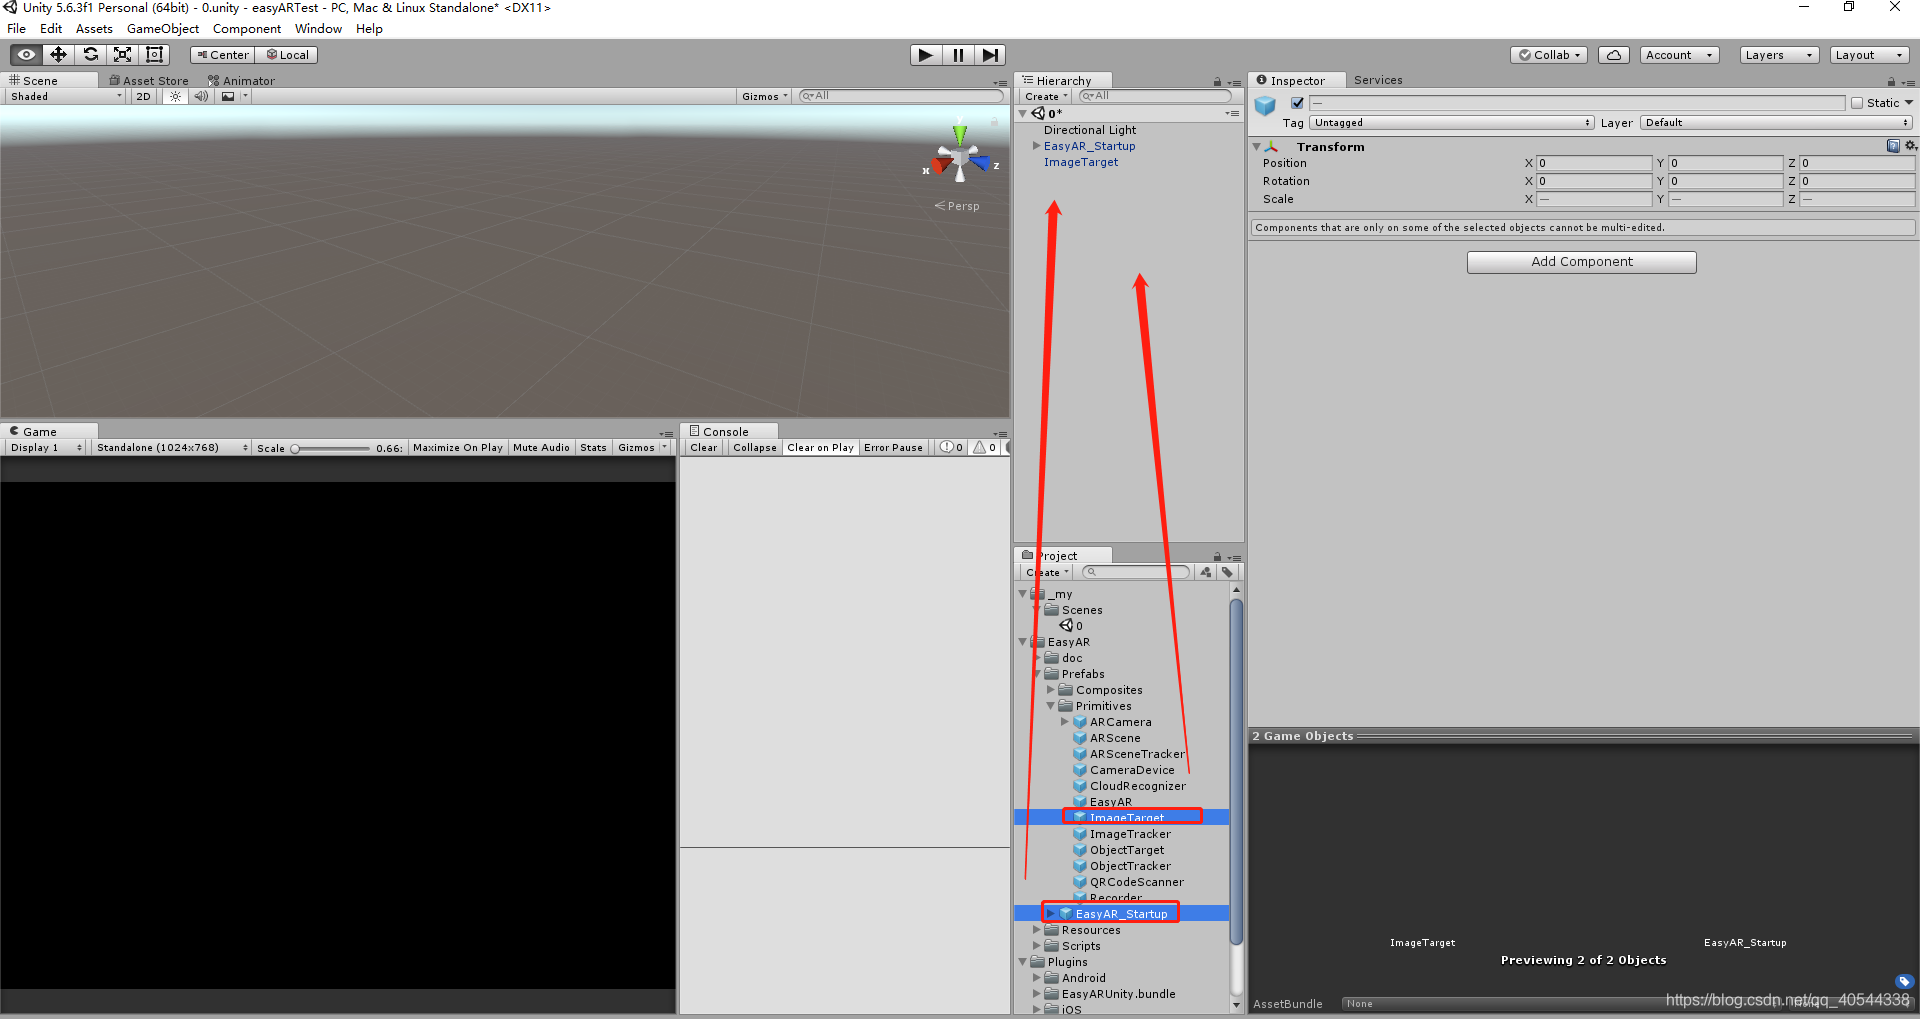
Task: Select the Rotate tool
Action: click(x=90, y=55)
